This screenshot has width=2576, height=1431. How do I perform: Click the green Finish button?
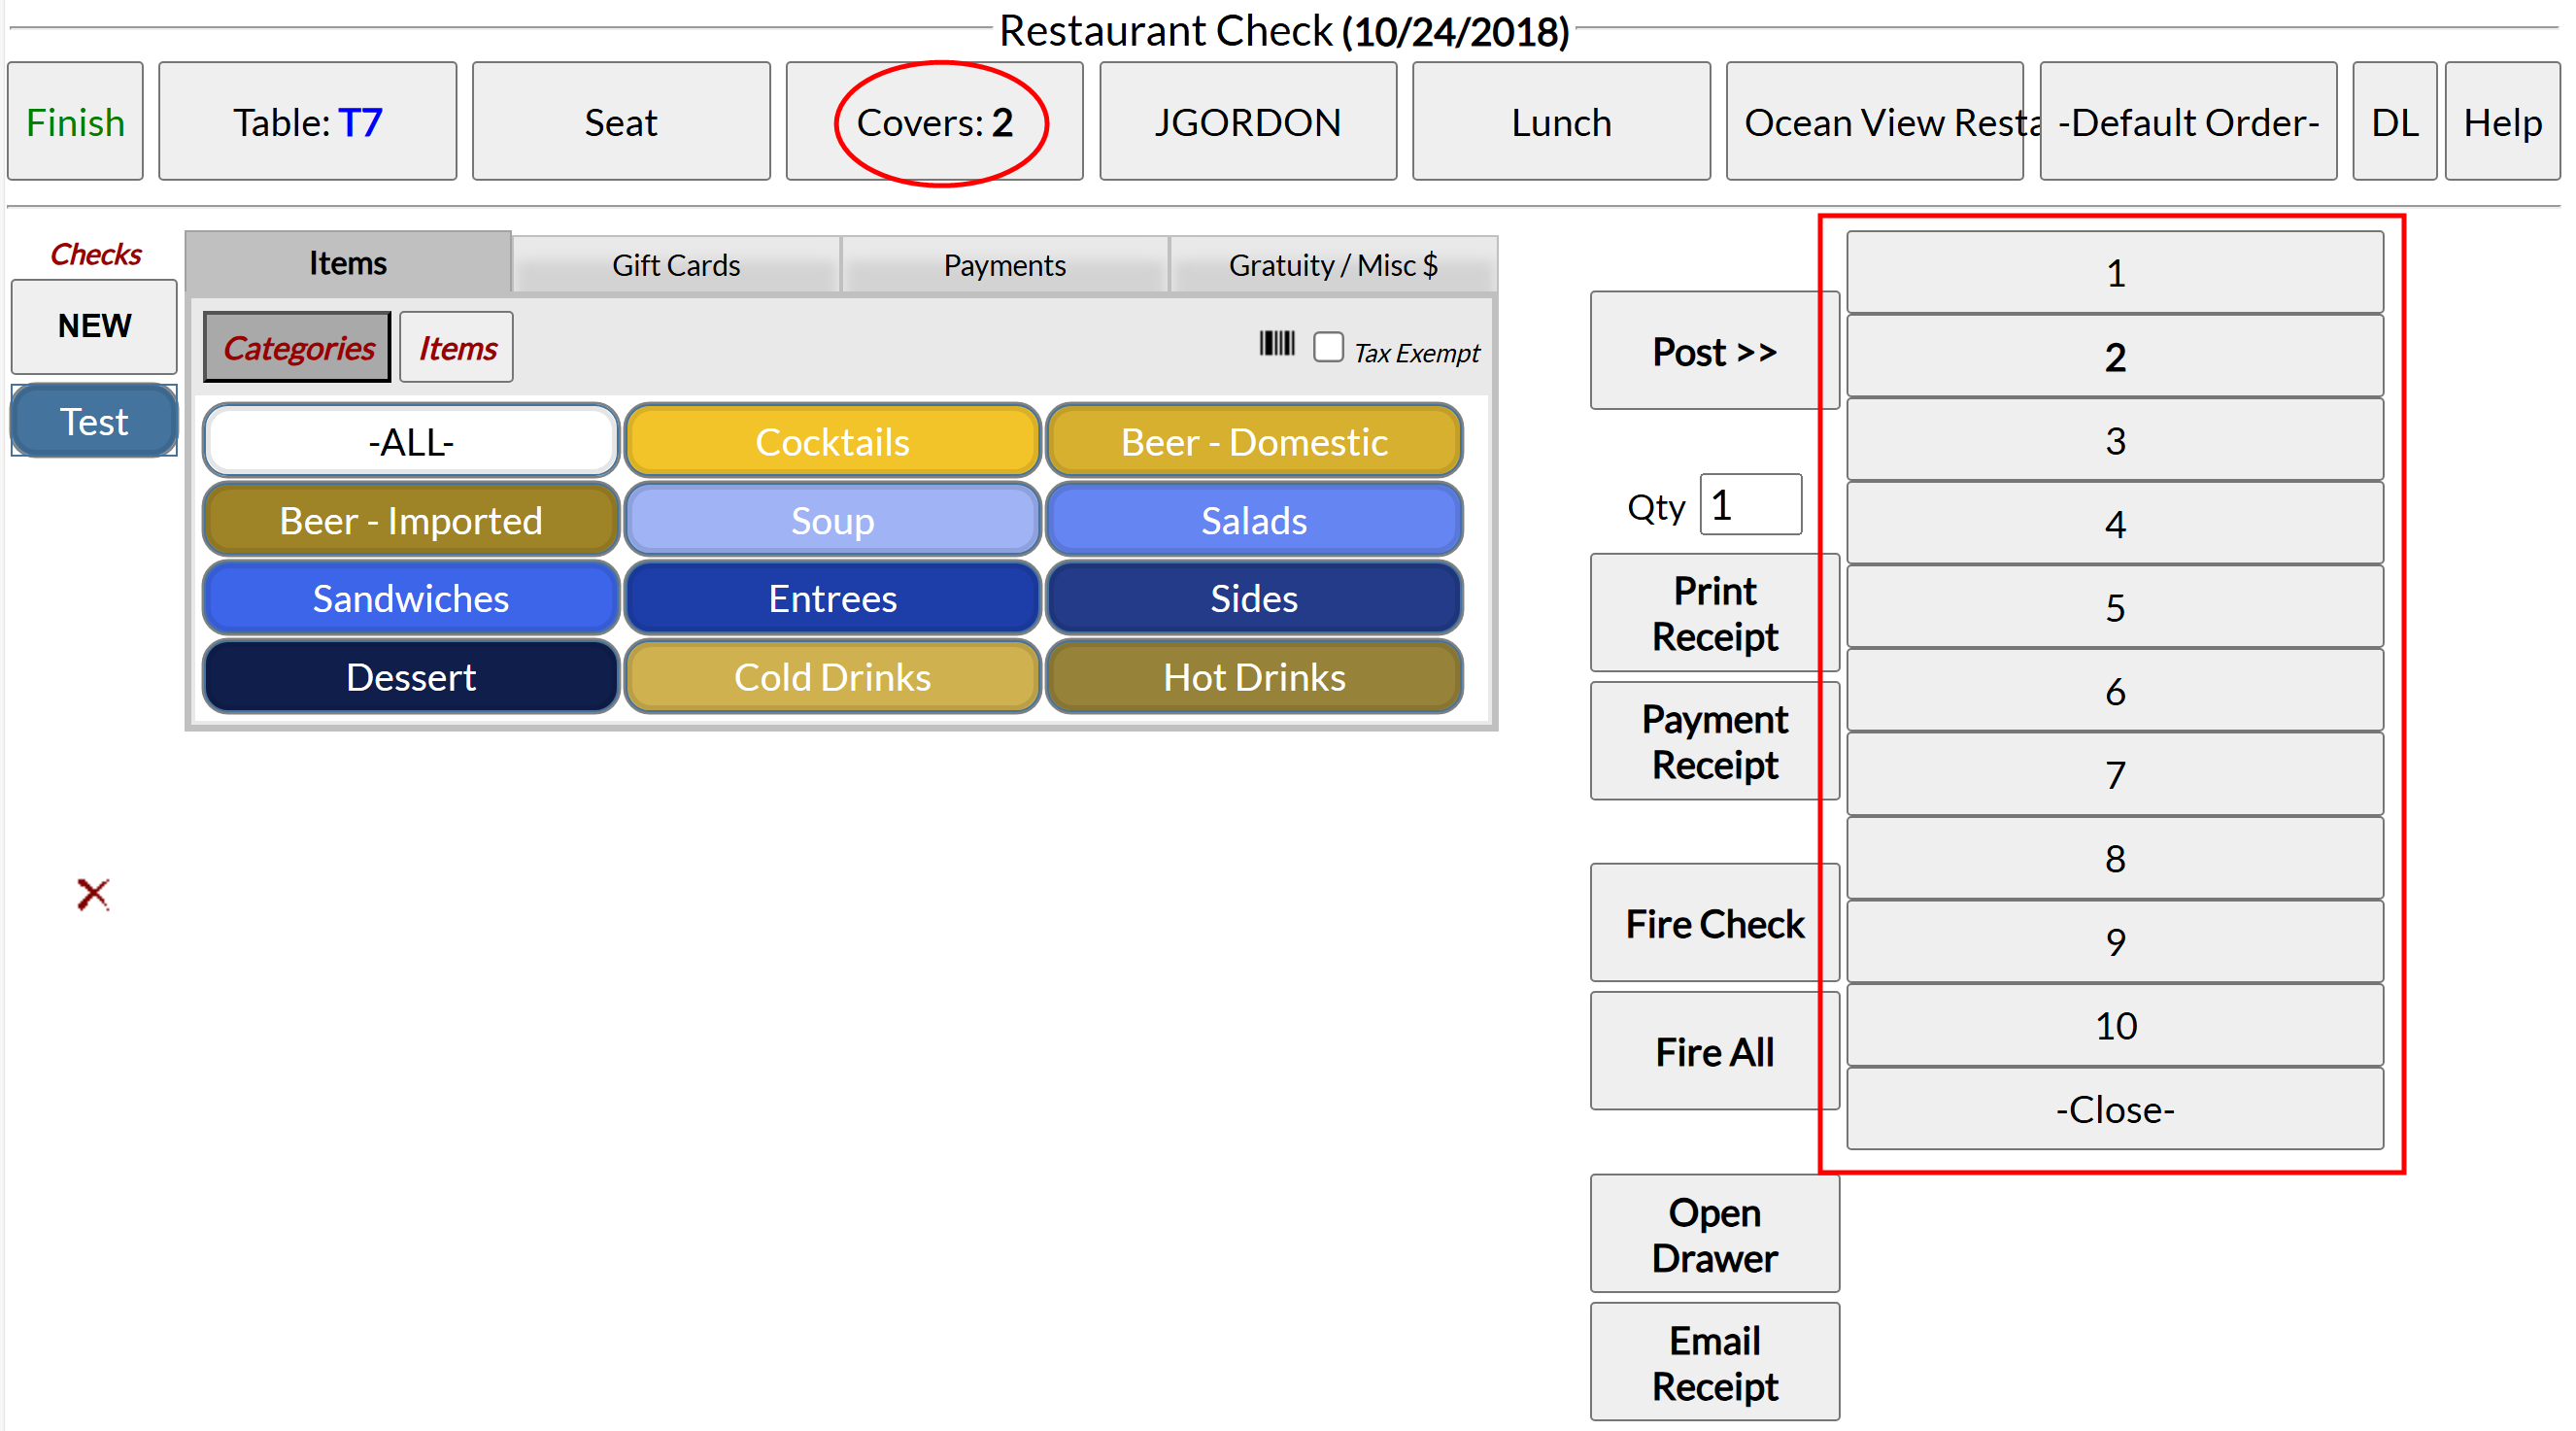pos(75,123)
